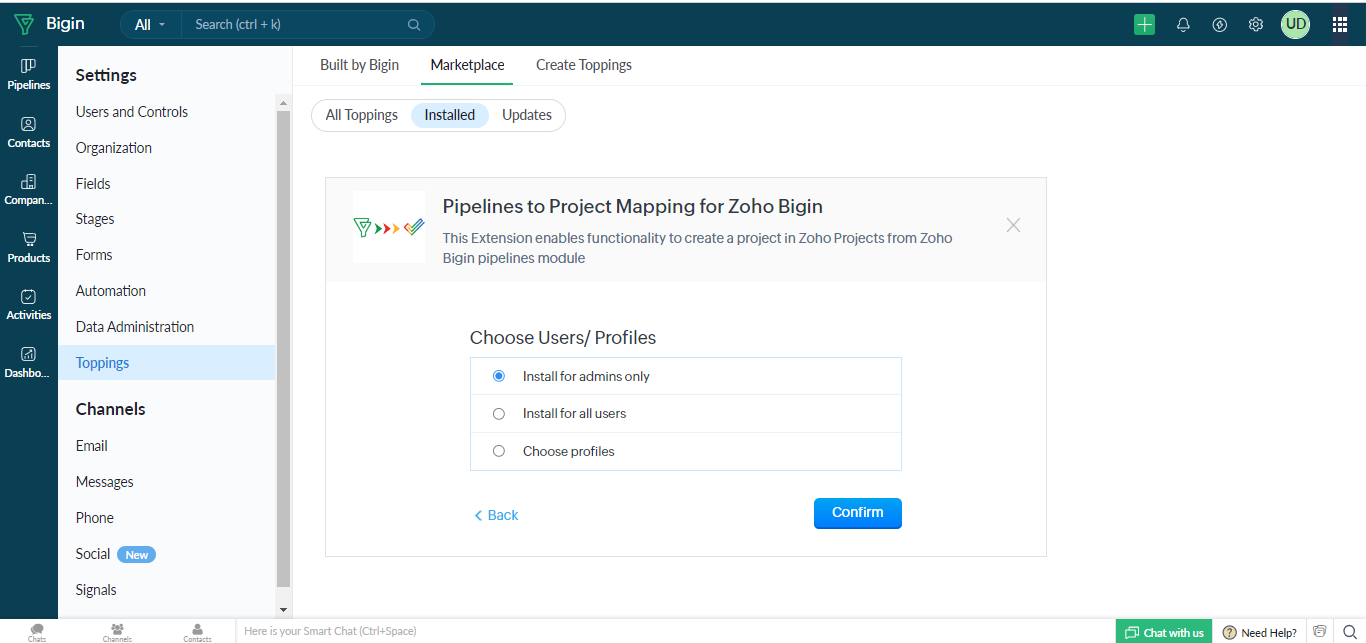Click the Need Help? question icon
This screenshot has width=1366, height=643.
click(1229, 632)
